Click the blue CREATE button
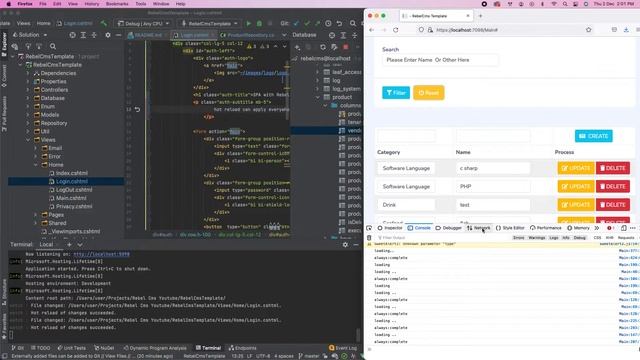 [x=593, y=136]
